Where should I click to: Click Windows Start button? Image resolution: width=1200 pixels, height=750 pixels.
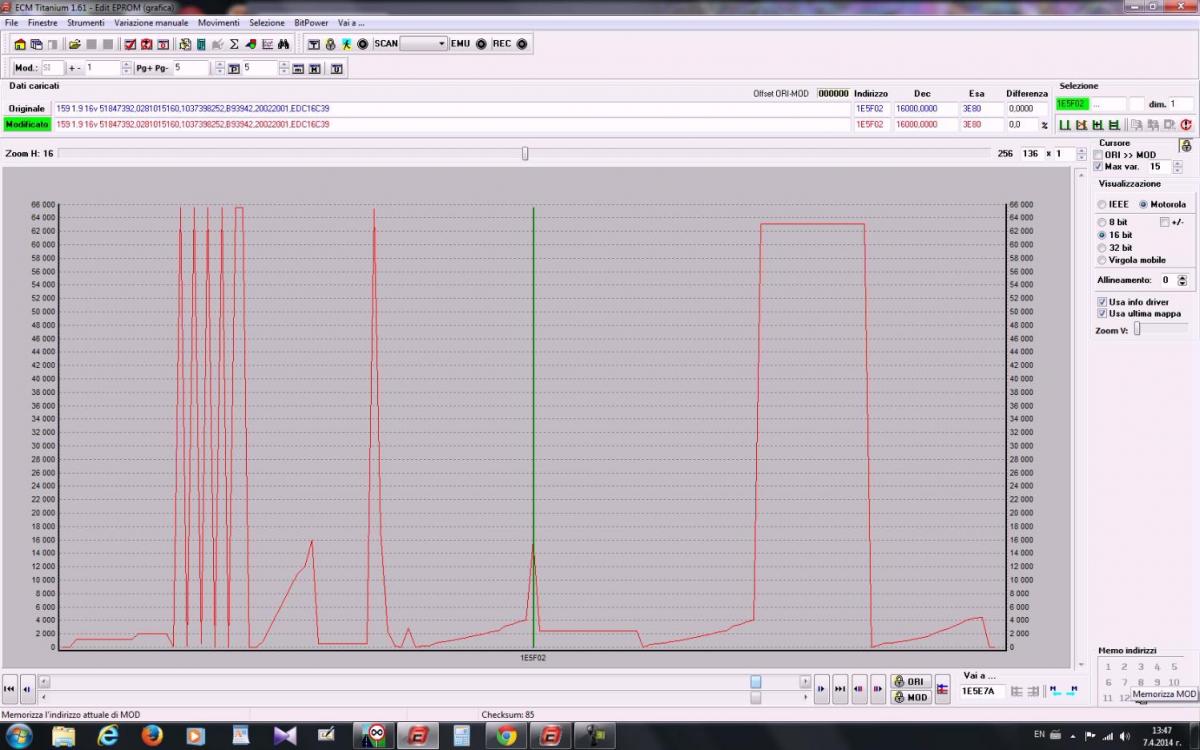tap(18, 736)
